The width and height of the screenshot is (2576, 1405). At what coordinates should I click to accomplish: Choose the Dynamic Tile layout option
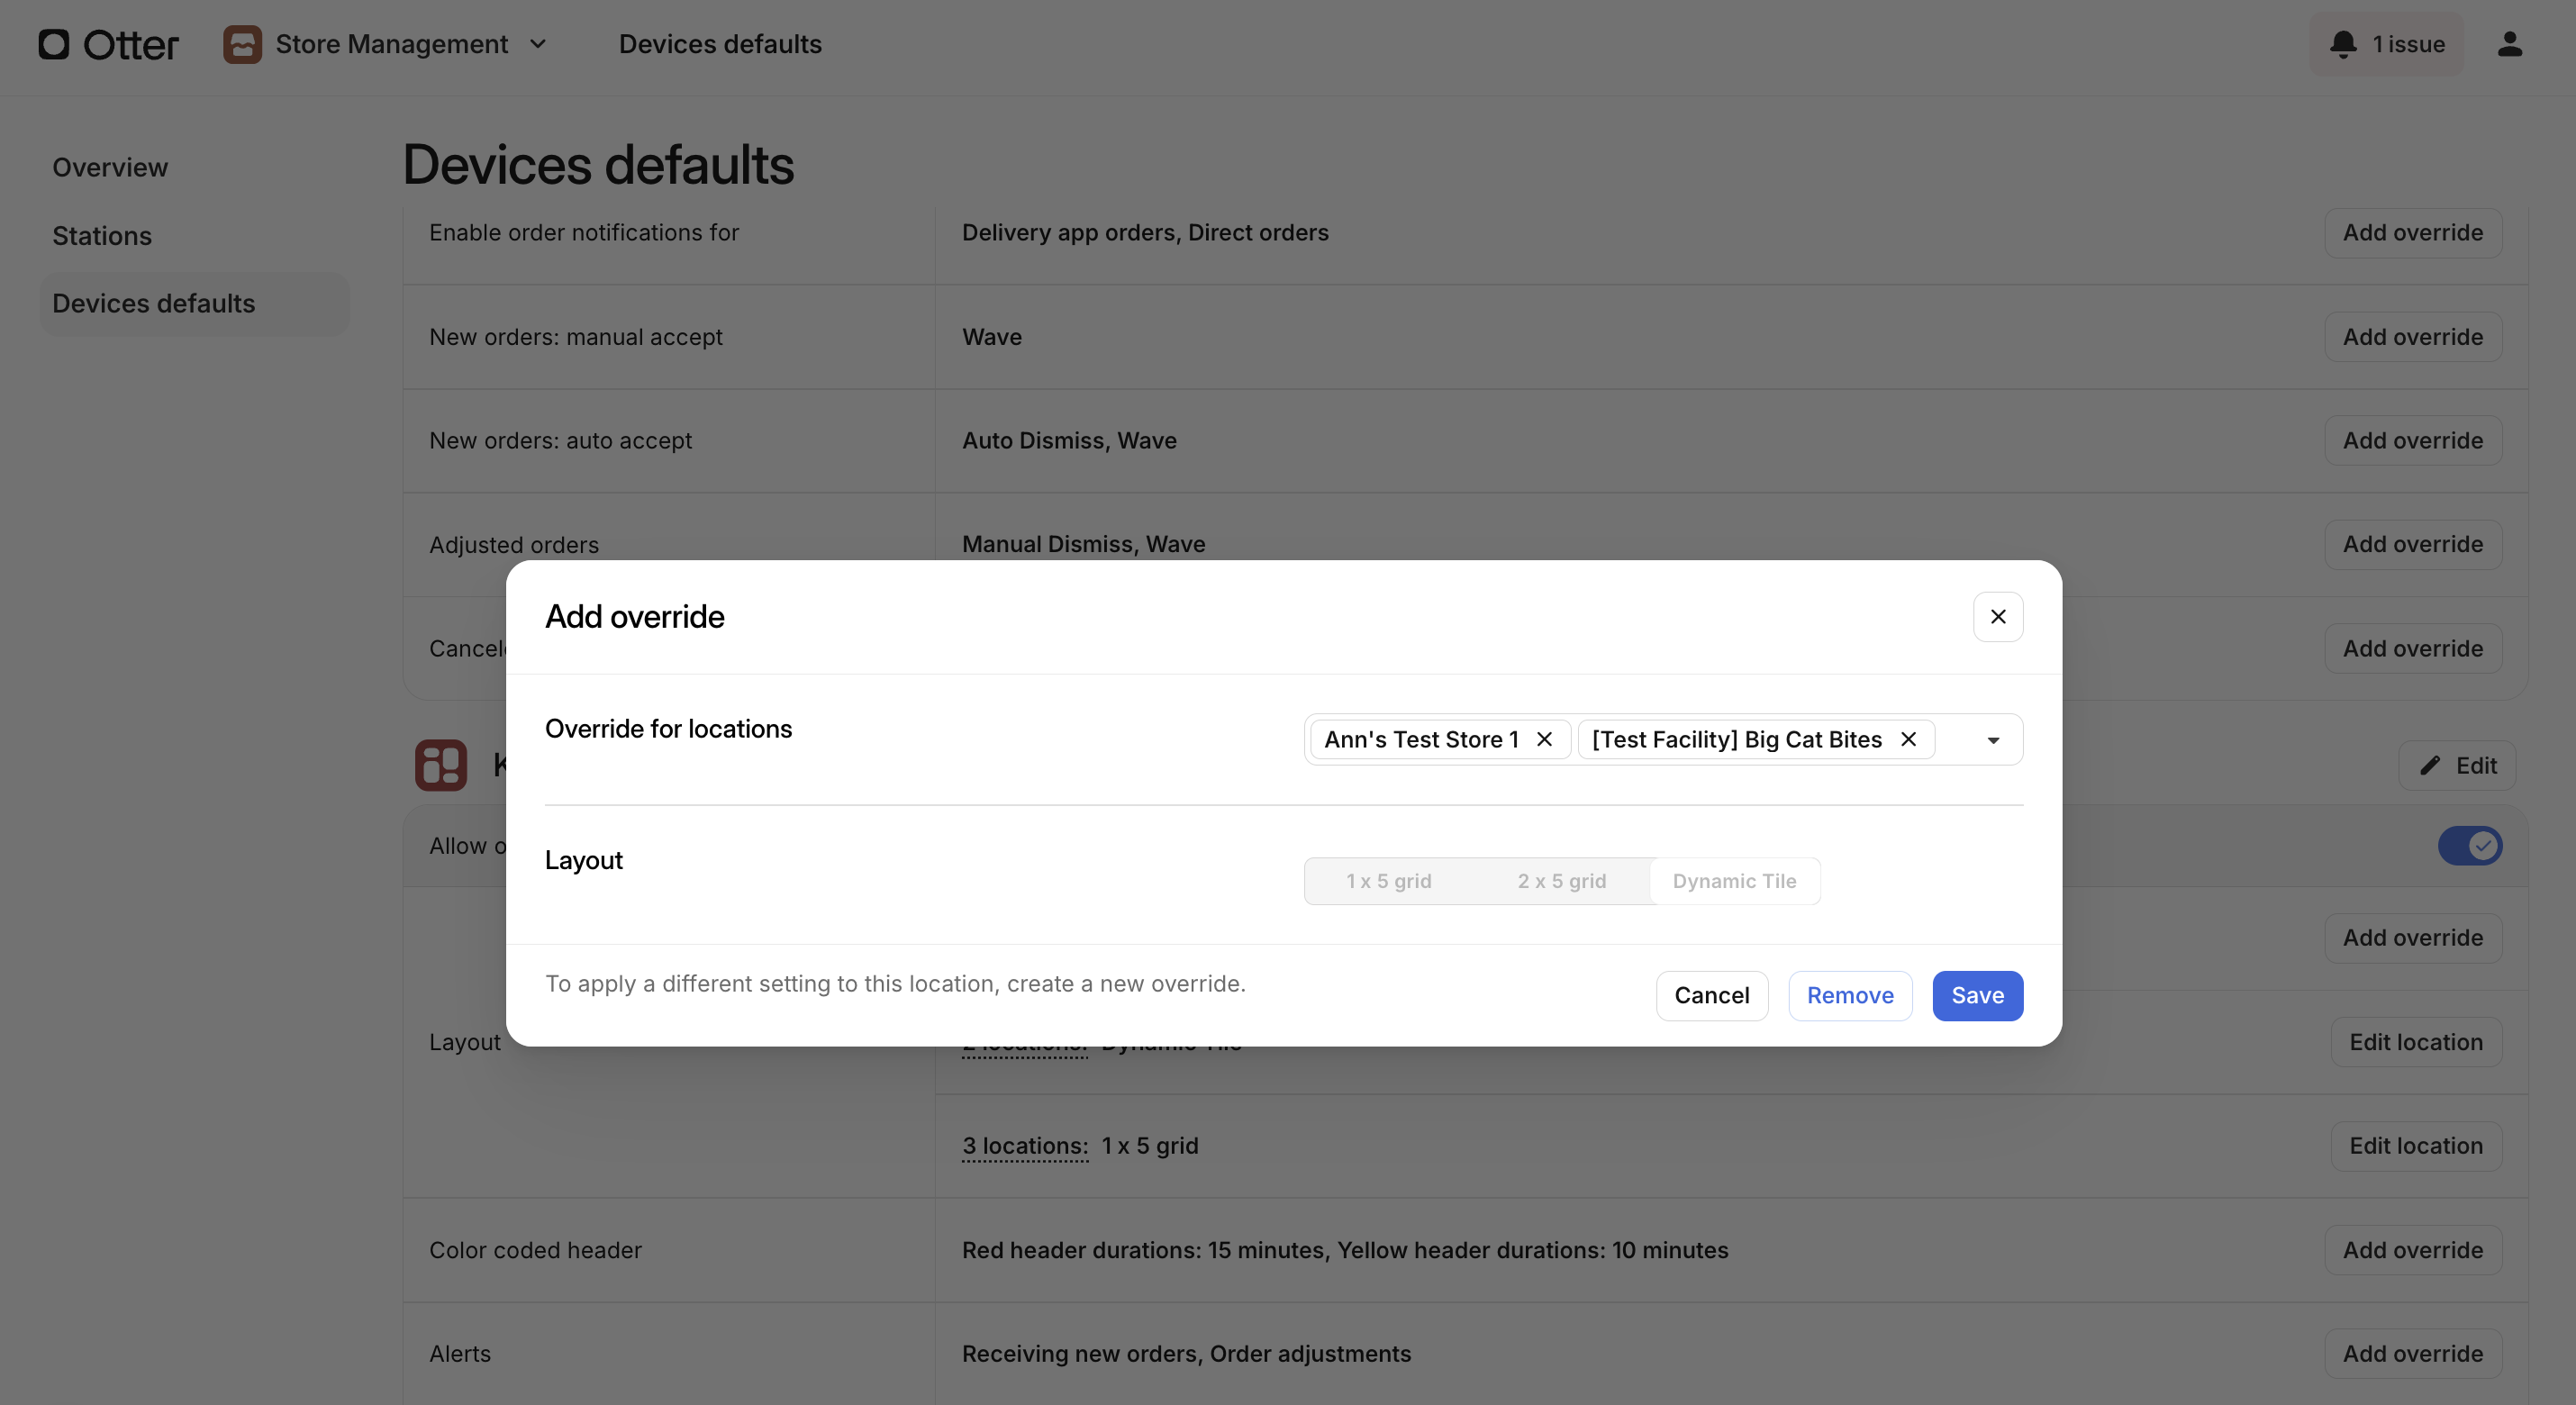[x=1734, y=881]
